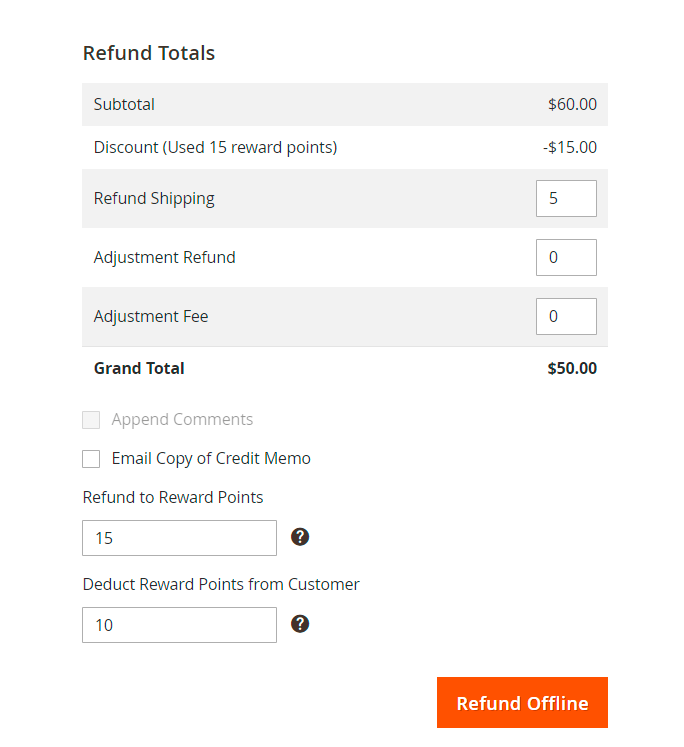Focus the Refund Shipping amount field
684x747 pixels.
(566, 198)
